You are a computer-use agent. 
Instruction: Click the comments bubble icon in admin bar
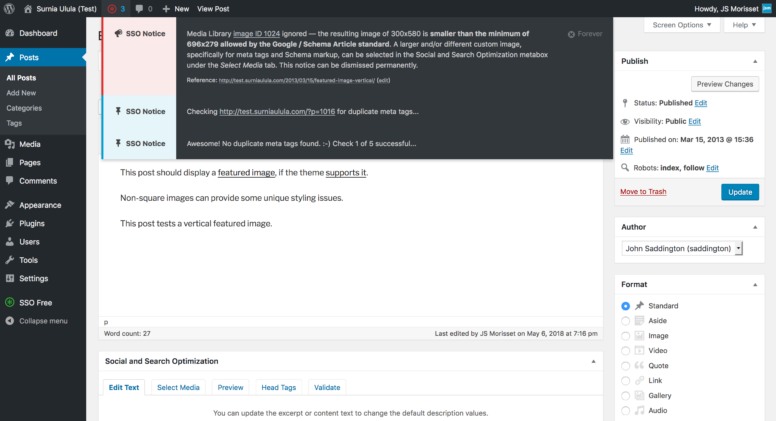pyautogui.click(x=139, y=9)
